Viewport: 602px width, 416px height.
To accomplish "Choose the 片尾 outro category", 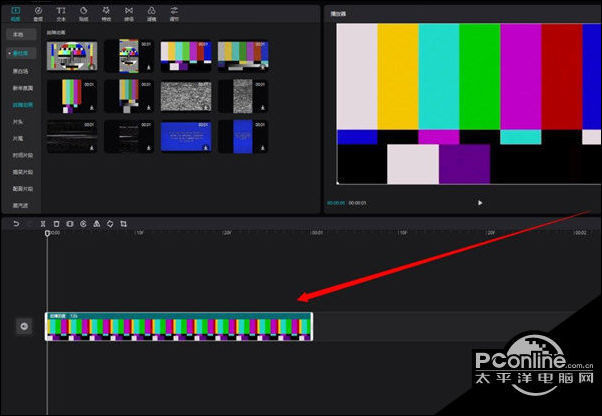I will coord(18,139).
